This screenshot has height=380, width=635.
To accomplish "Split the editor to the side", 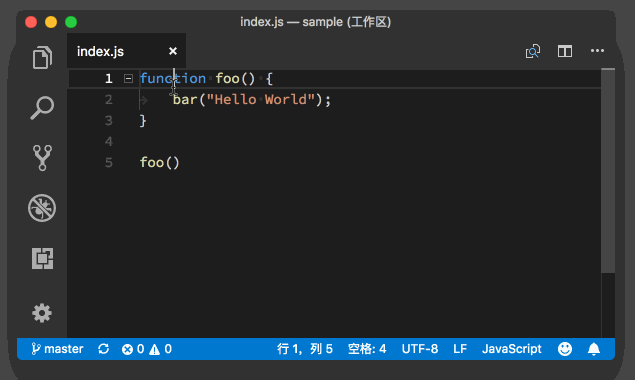I will pos(565,51).
